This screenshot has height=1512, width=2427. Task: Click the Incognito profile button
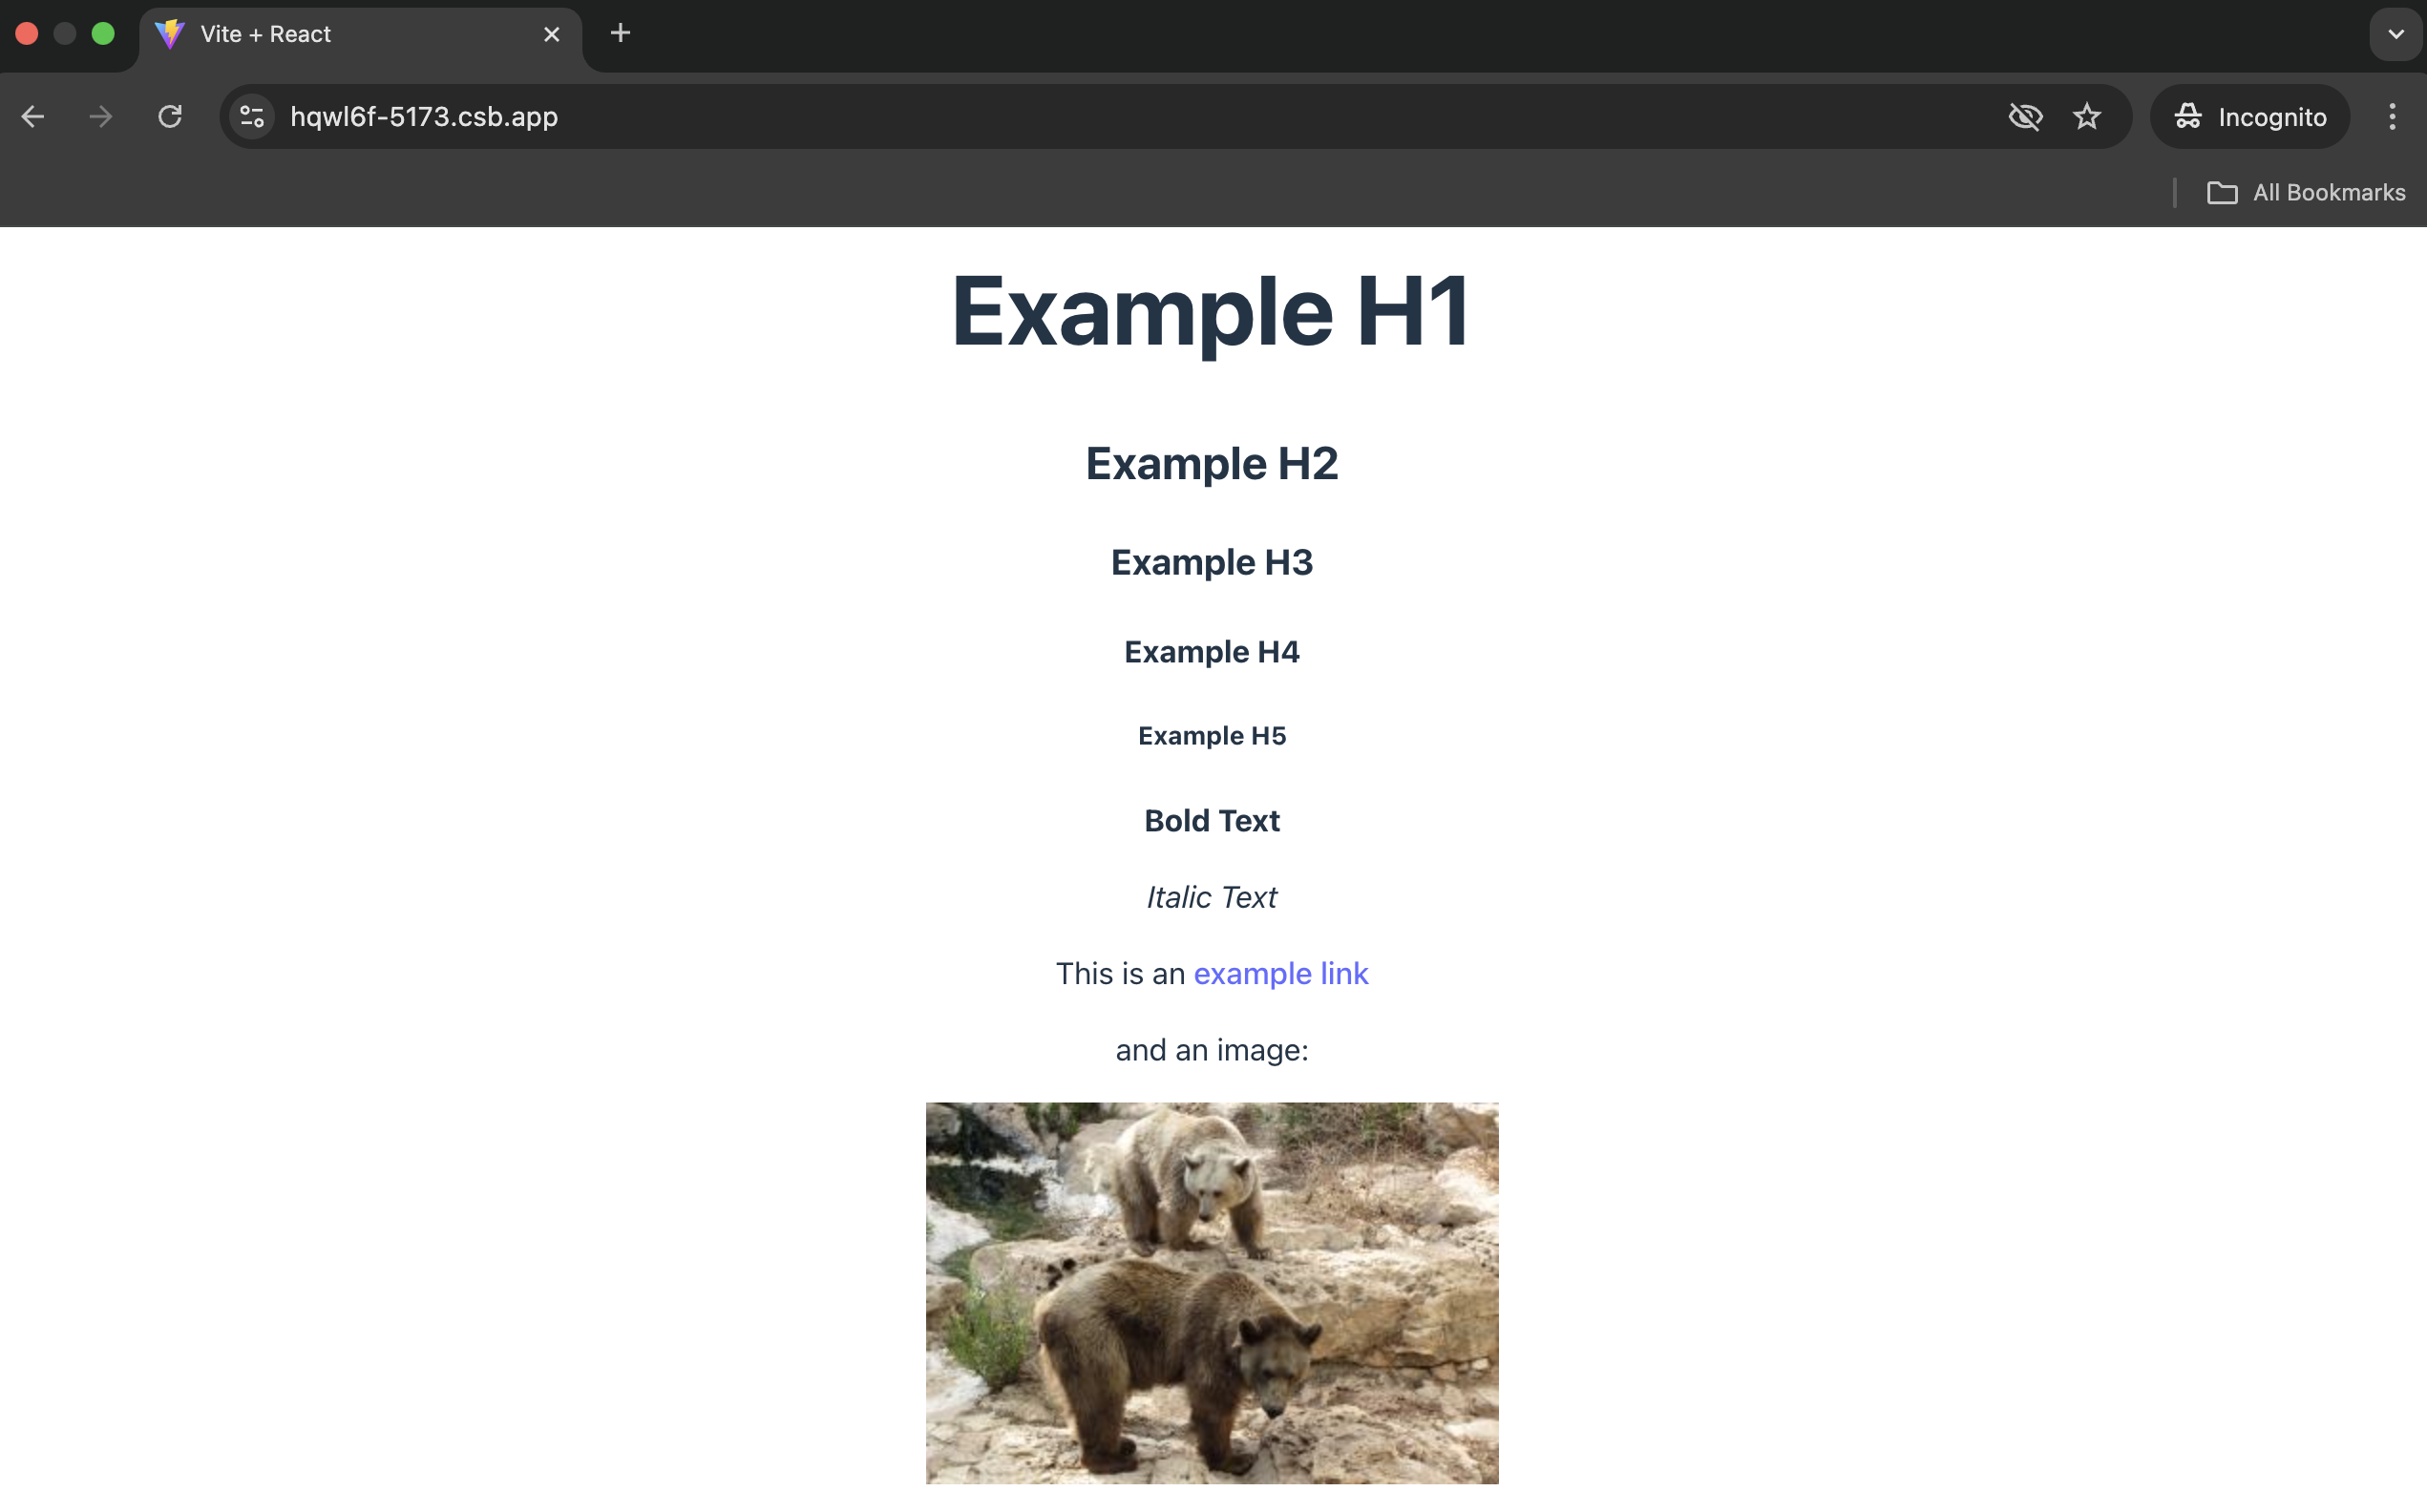(x=2249, y=117)
